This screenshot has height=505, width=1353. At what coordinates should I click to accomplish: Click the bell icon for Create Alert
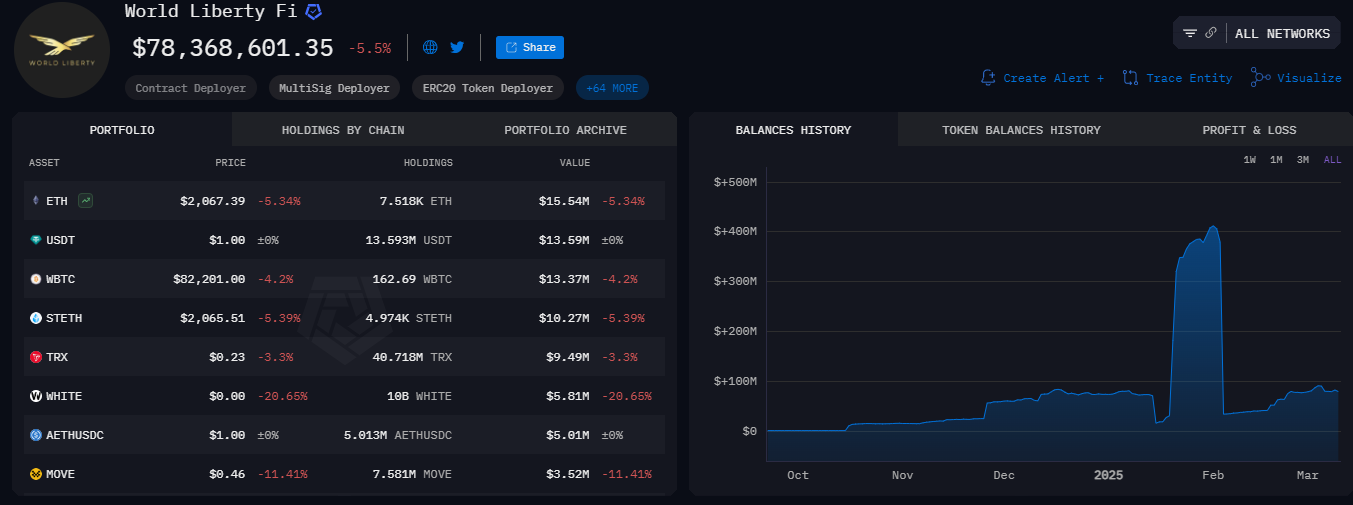click(x=988, y=77)
